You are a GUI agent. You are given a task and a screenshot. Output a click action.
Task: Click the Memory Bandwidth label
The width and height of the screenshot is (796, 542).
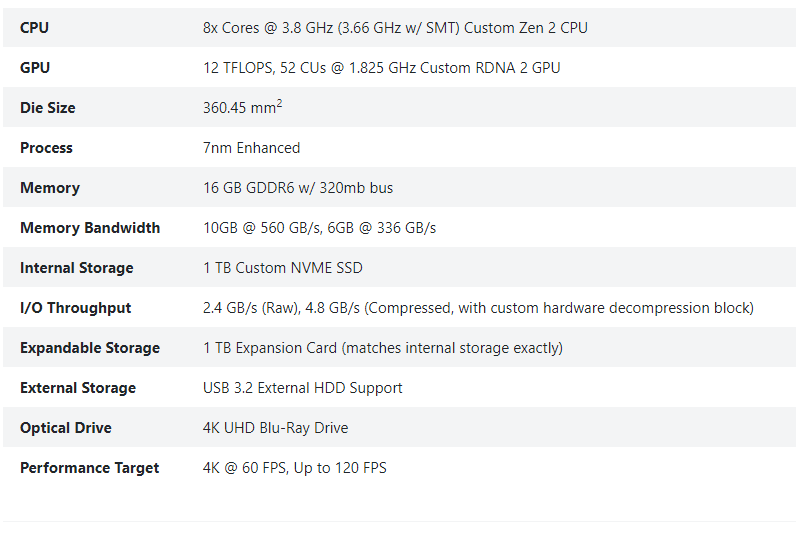click(x=90, y=228)
